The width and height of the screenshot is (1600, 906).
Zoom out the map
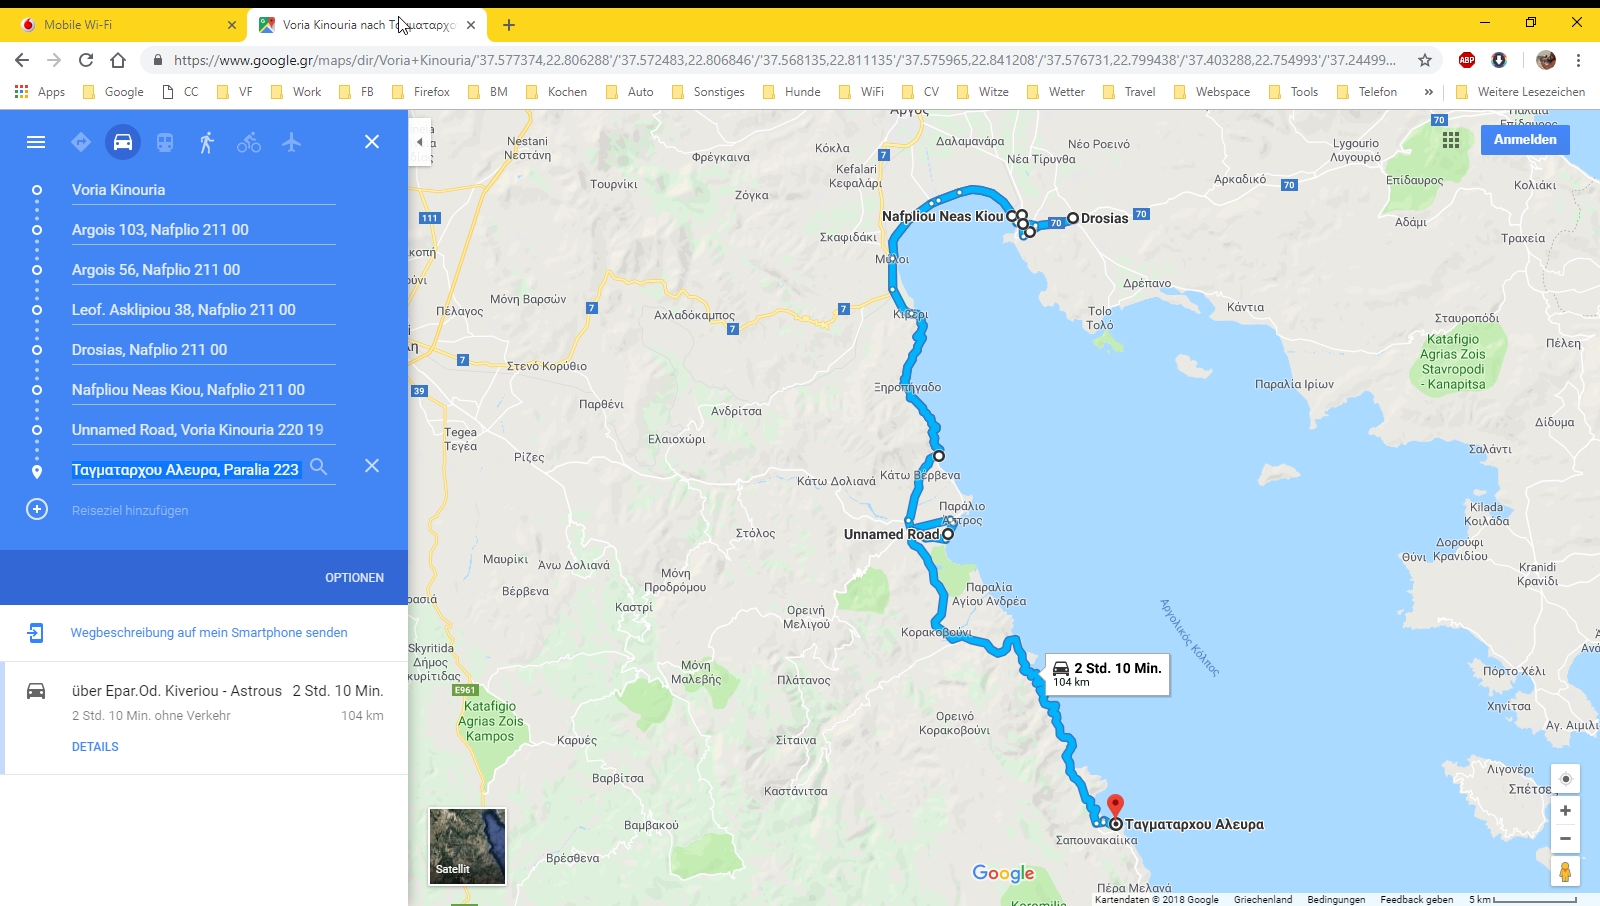coord(1565,839)
